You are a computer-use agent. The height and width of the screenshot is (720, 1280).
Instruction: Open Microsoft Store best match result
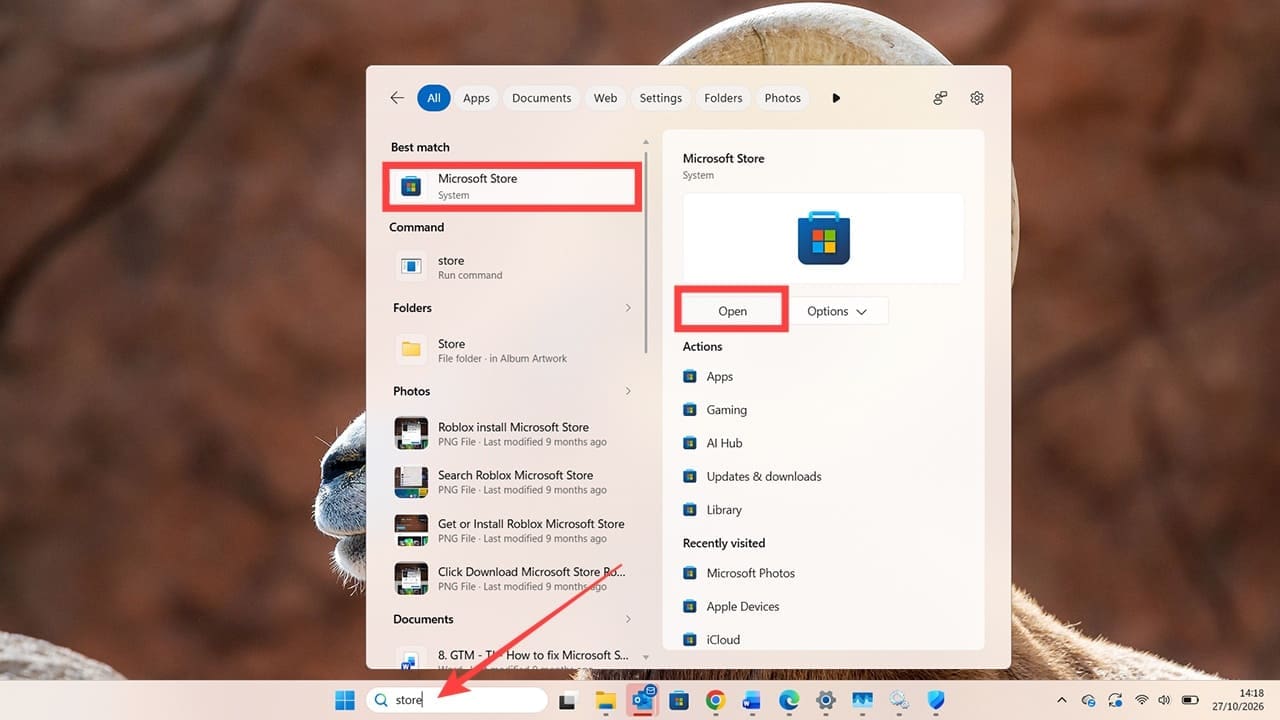512,186
